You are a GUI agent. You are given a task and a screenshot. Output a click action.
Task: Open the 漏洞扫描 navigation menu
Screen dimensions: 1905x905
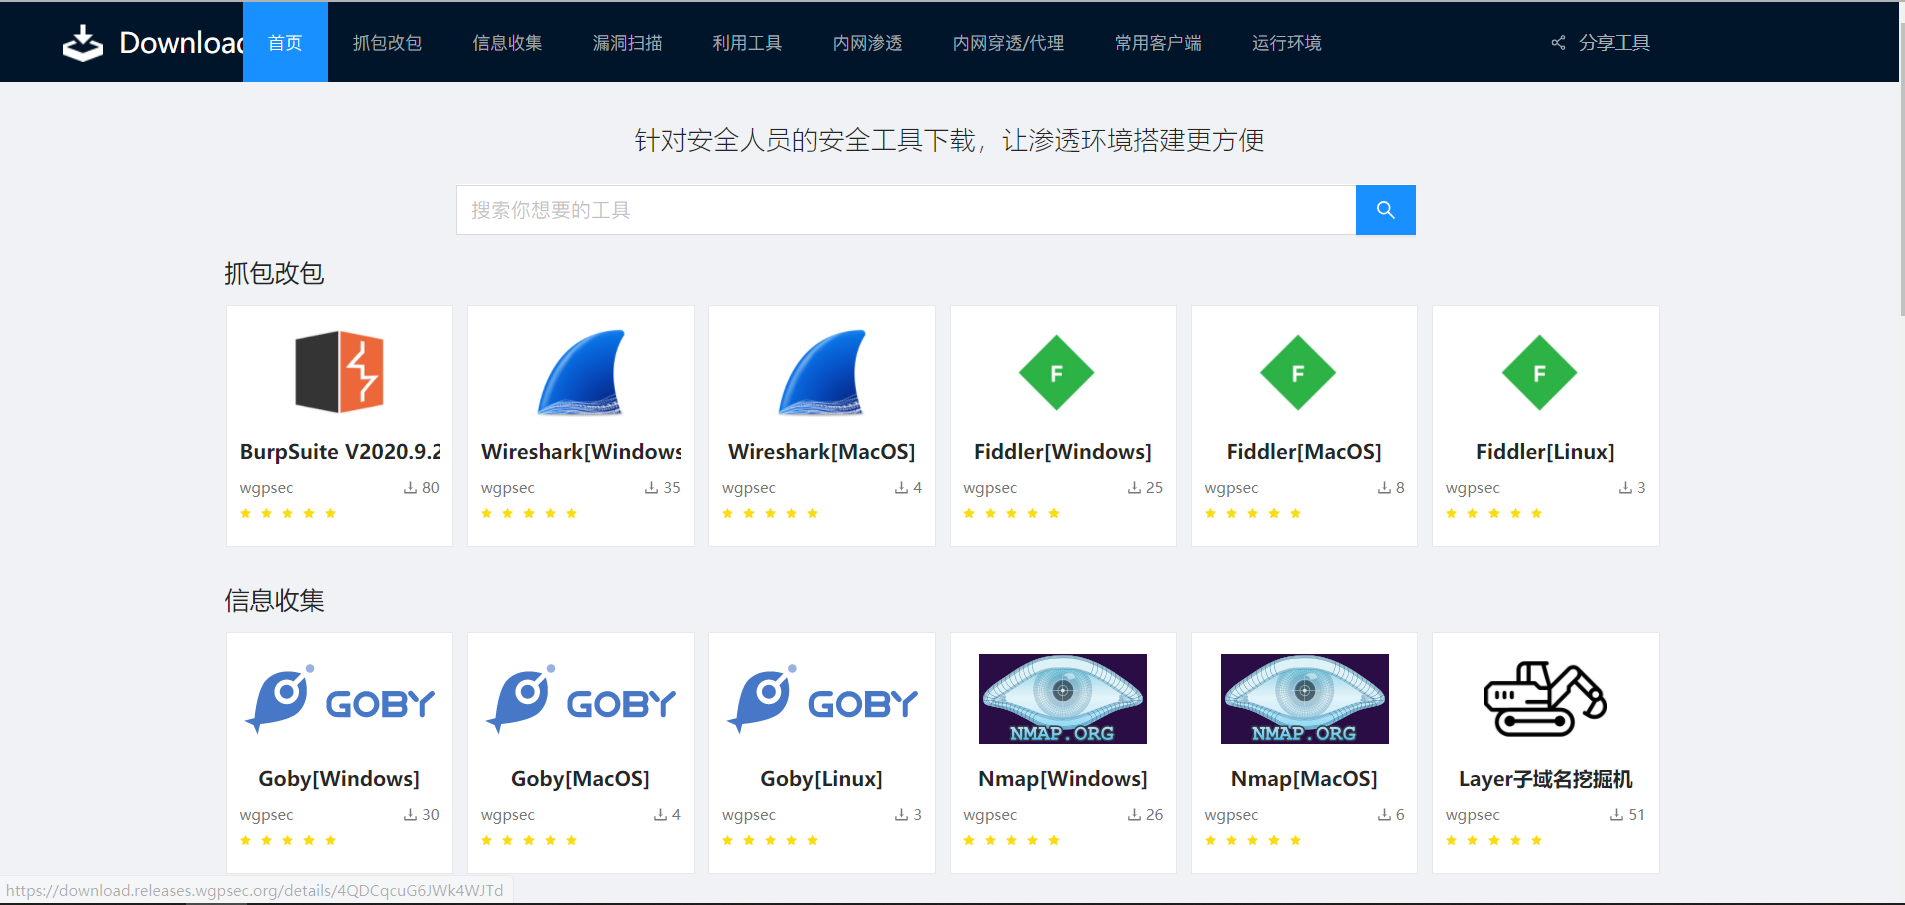pos(627,43)
